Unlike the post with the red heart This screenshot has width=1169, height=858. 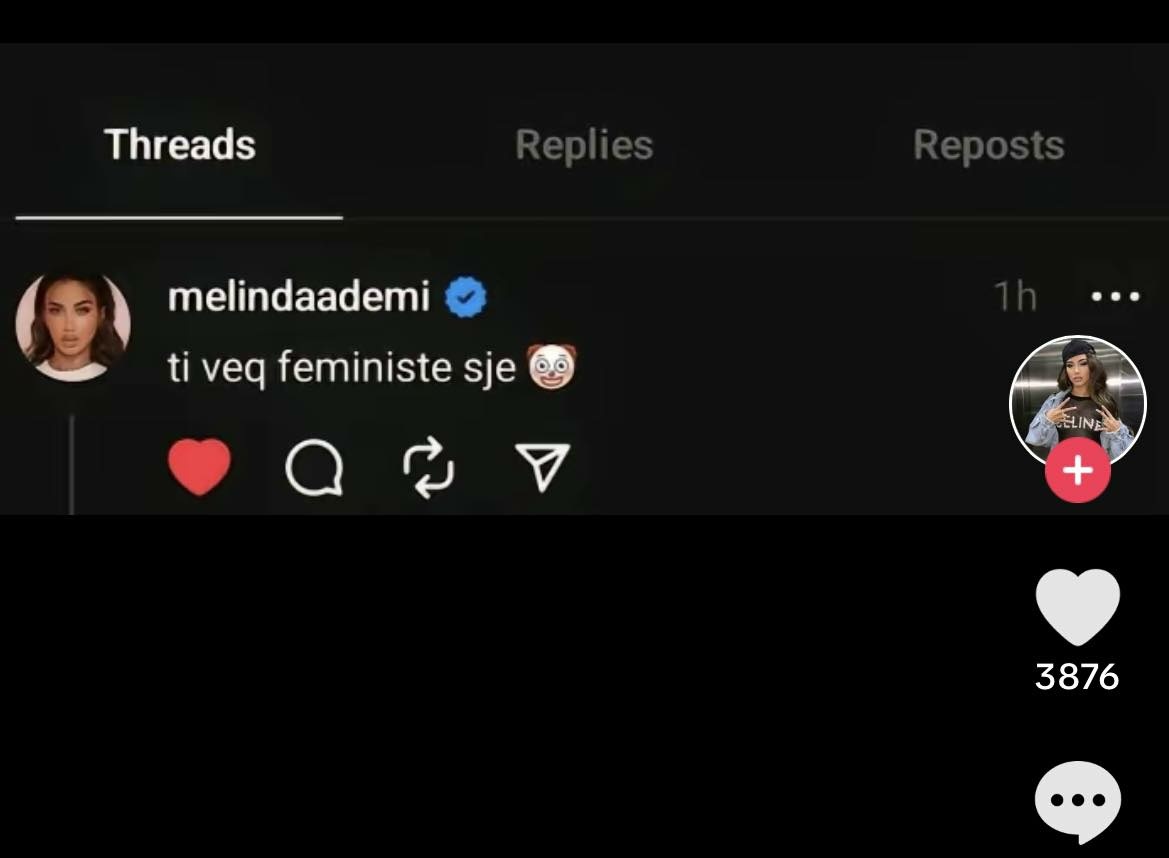tap(199, 467)
